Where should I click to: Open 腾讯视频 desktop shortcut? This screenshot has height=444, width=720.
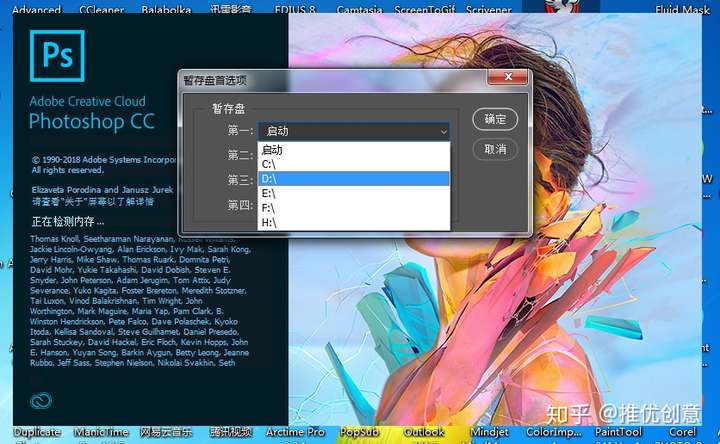click(231, 432)
